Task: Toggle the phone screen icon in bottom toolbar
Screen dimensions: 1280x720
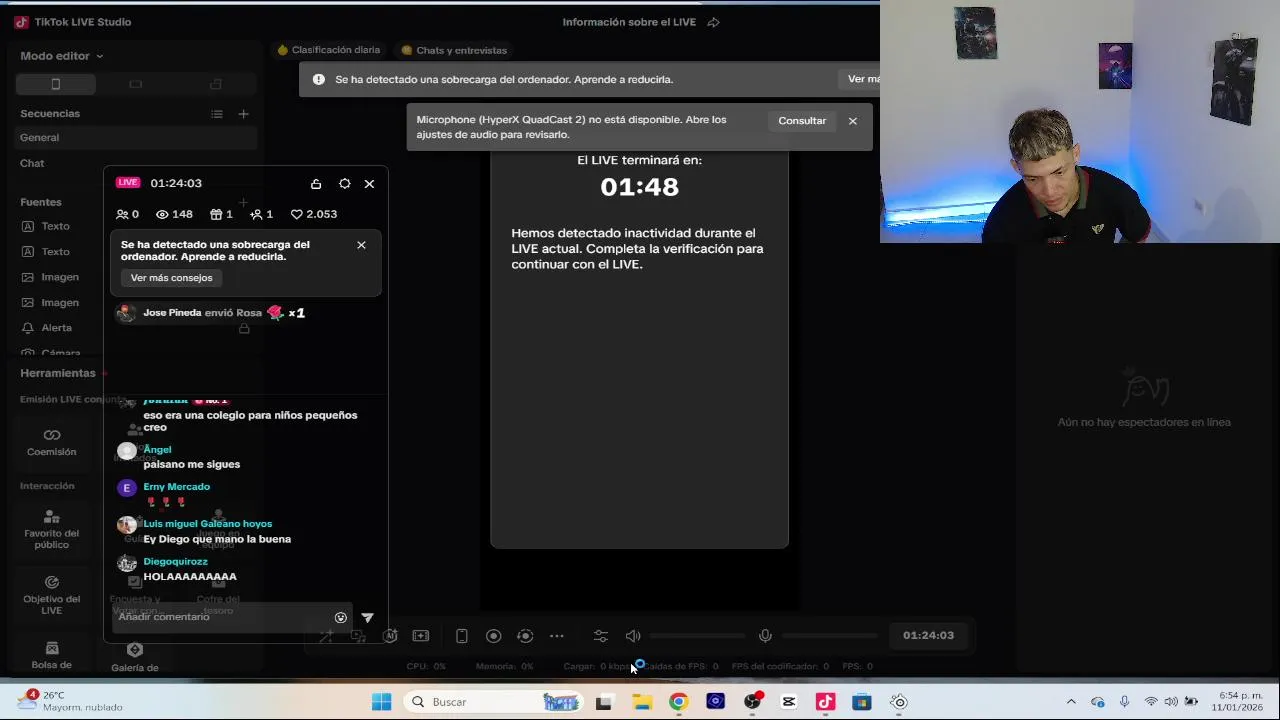Action: tap(461, 636)
